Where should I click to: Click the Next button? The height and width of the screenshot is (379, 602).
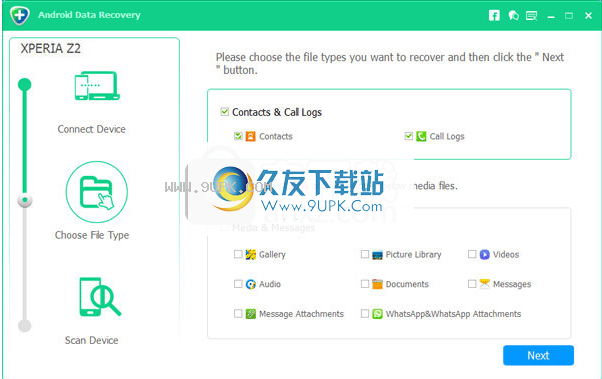(x=538, y=355)
